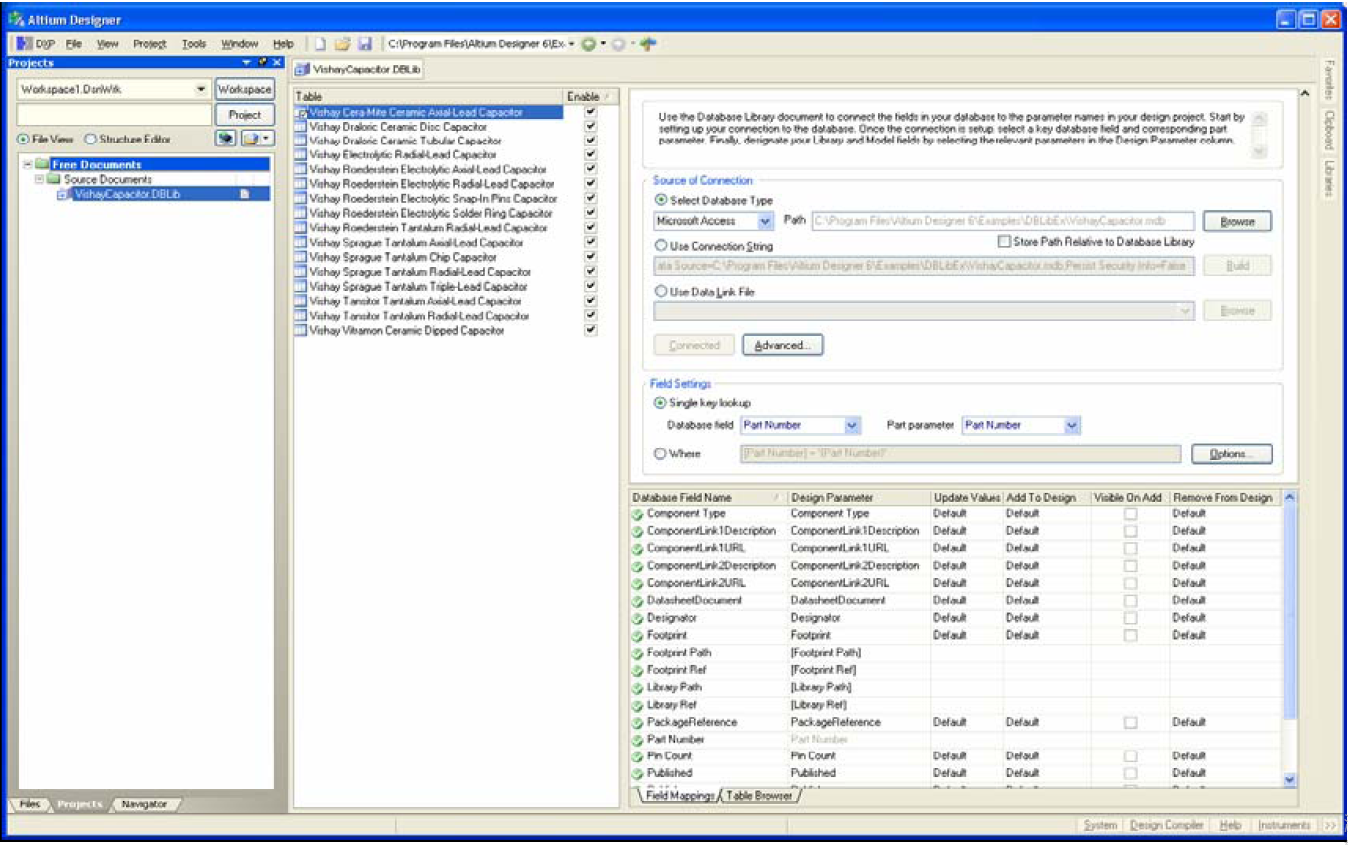Close the Projects panel
The height and width of the screenshot is (845, 1348).
pos(277,62)
